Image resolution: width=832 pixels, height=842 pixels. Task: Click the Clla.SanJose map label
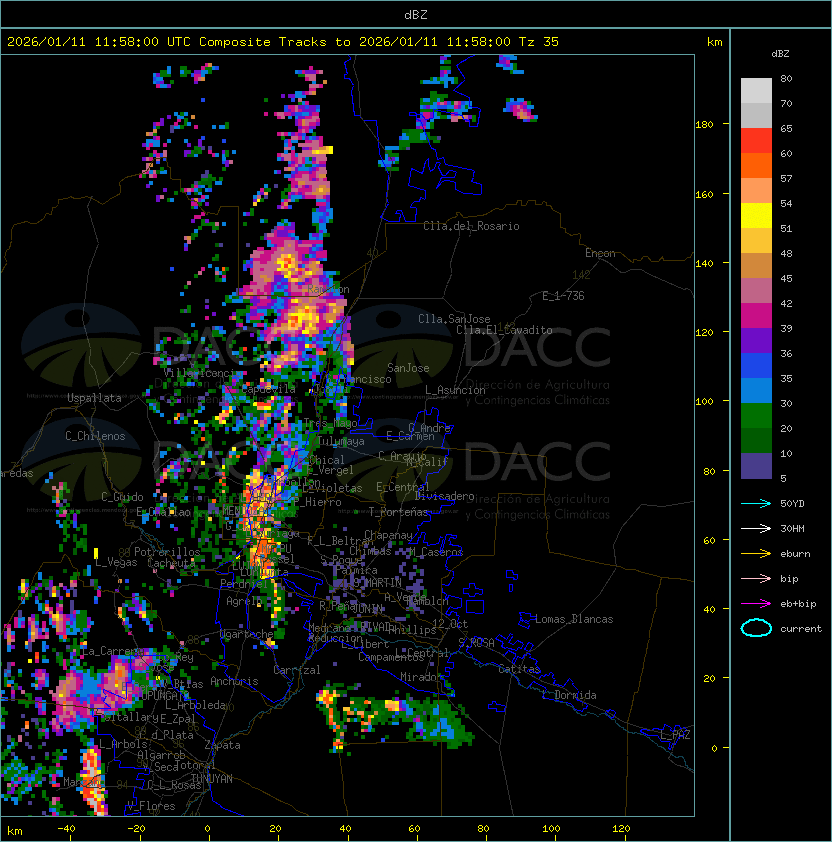tap(454, 319)
